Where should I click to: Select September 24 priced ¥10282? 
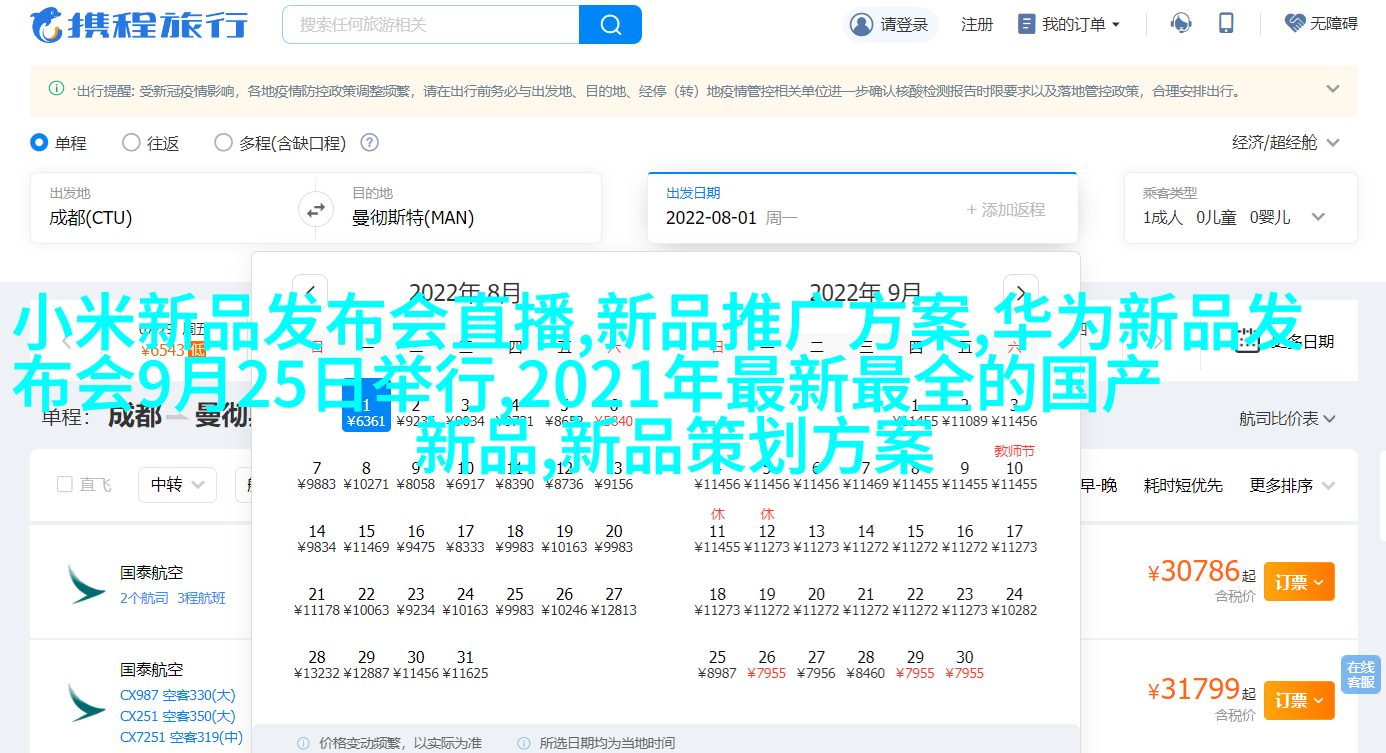(1014, 602)
